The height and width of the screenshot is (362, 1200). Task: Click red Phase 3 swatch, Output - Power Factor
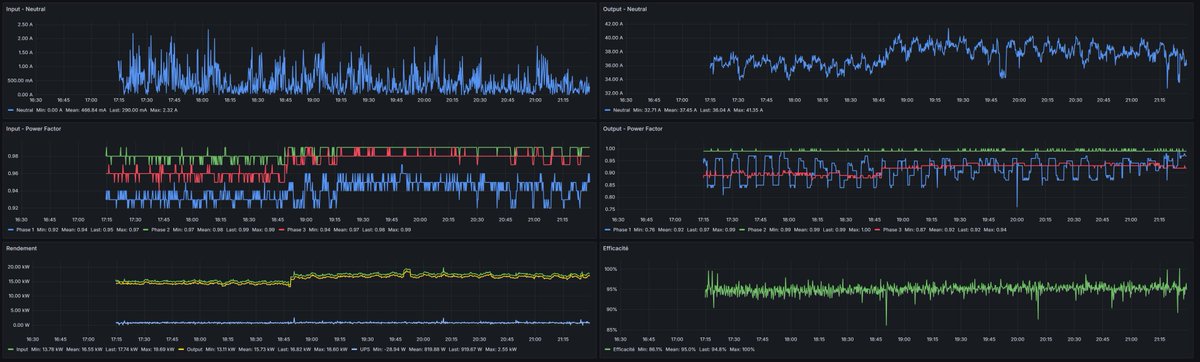click(877, 229)
